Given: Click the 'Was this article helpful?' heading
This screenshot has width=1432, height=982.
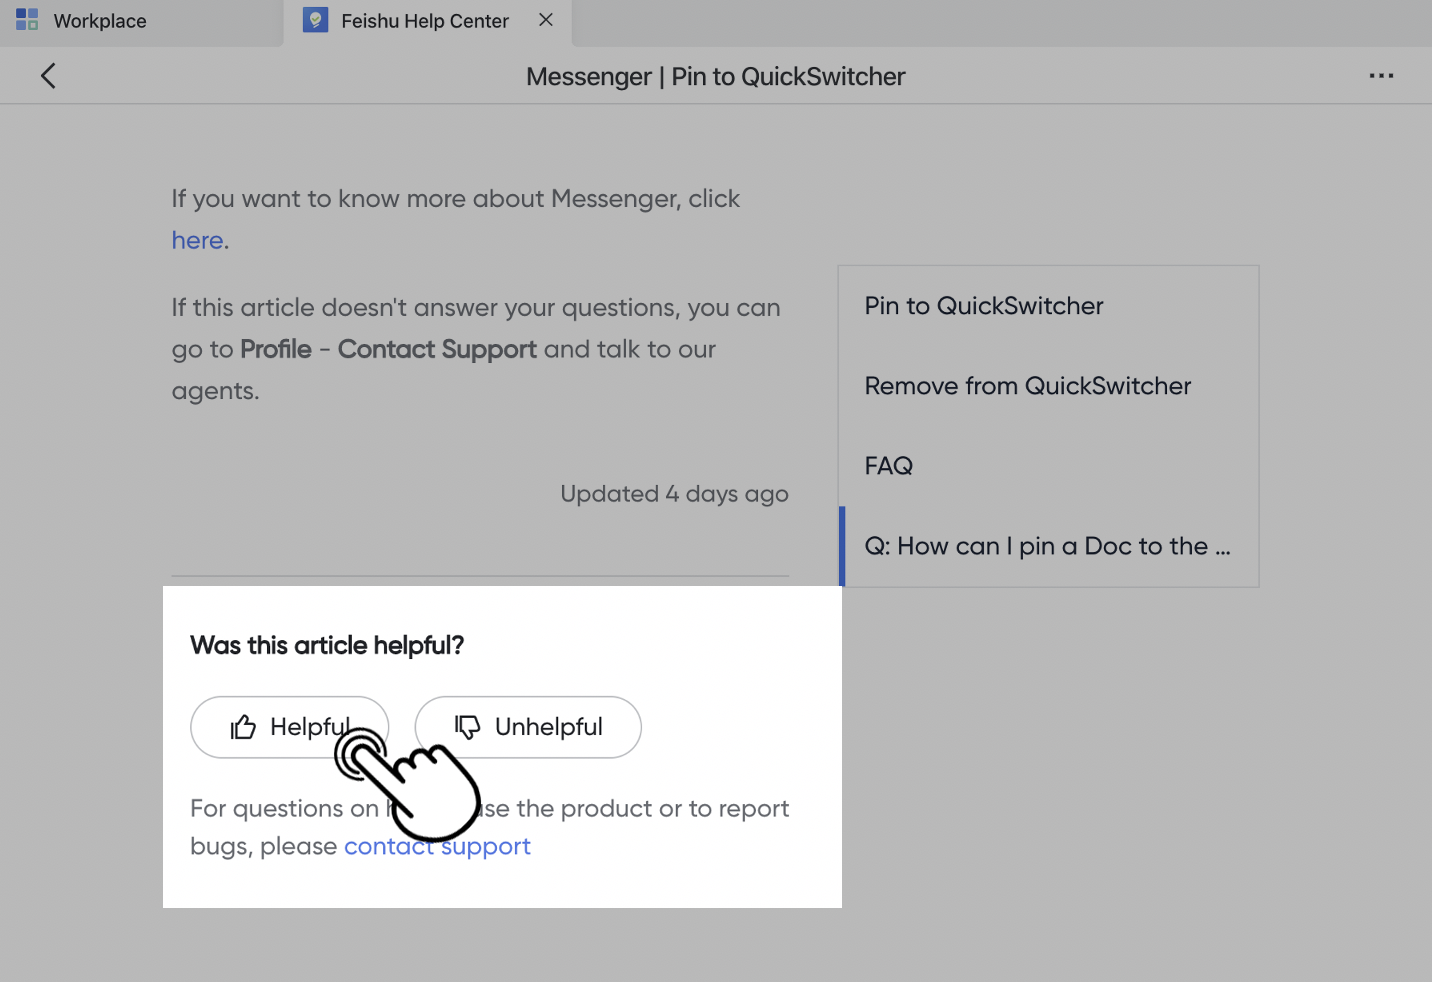Looking at the screenshot, I should pyautogui.click(x=327, y=645).
